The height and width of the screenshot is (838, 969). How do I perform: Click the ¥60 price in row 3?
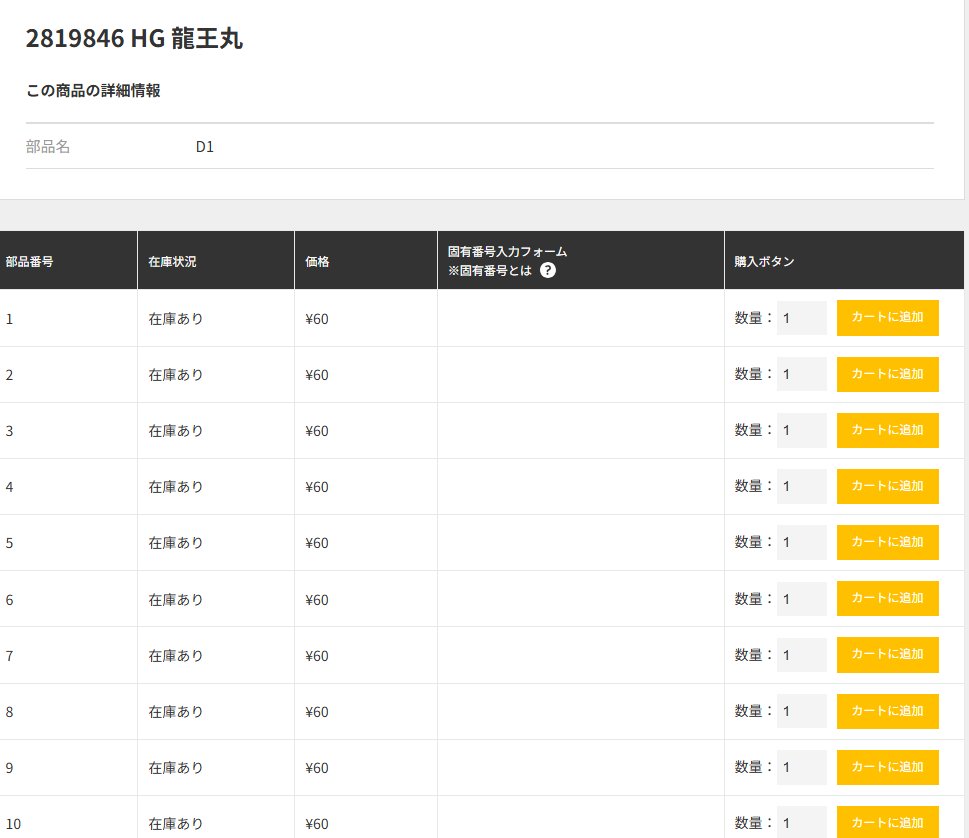316,431
